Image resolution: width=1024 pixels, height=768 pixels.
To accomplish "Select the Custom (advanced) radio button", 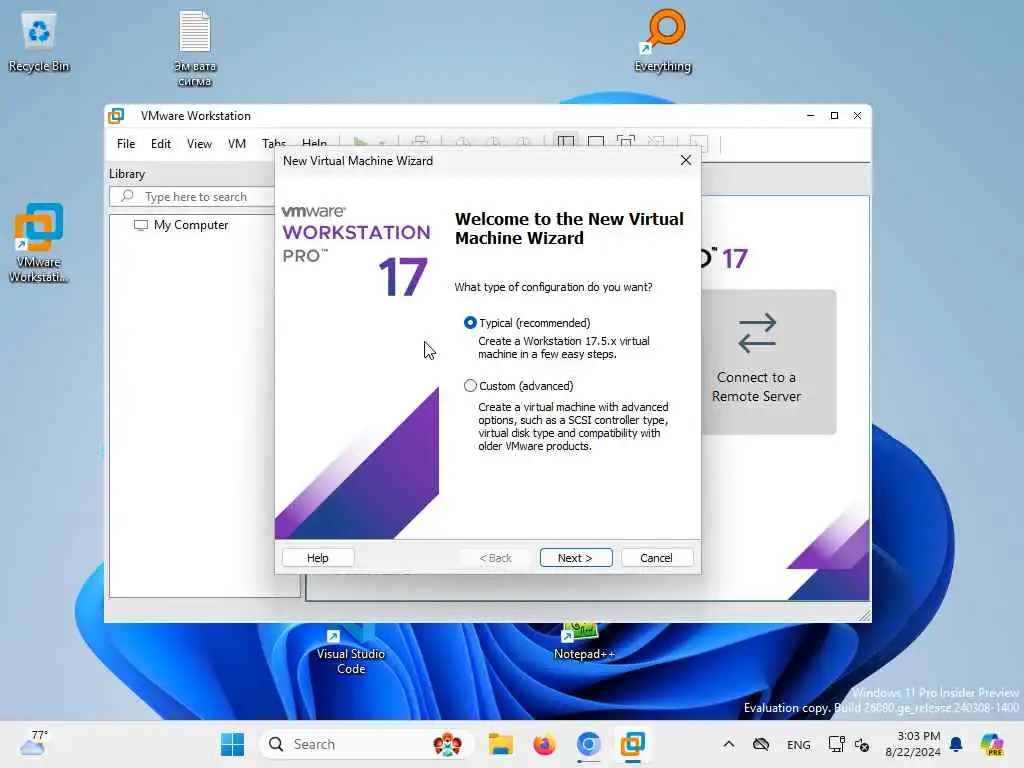I will (470, 386).
